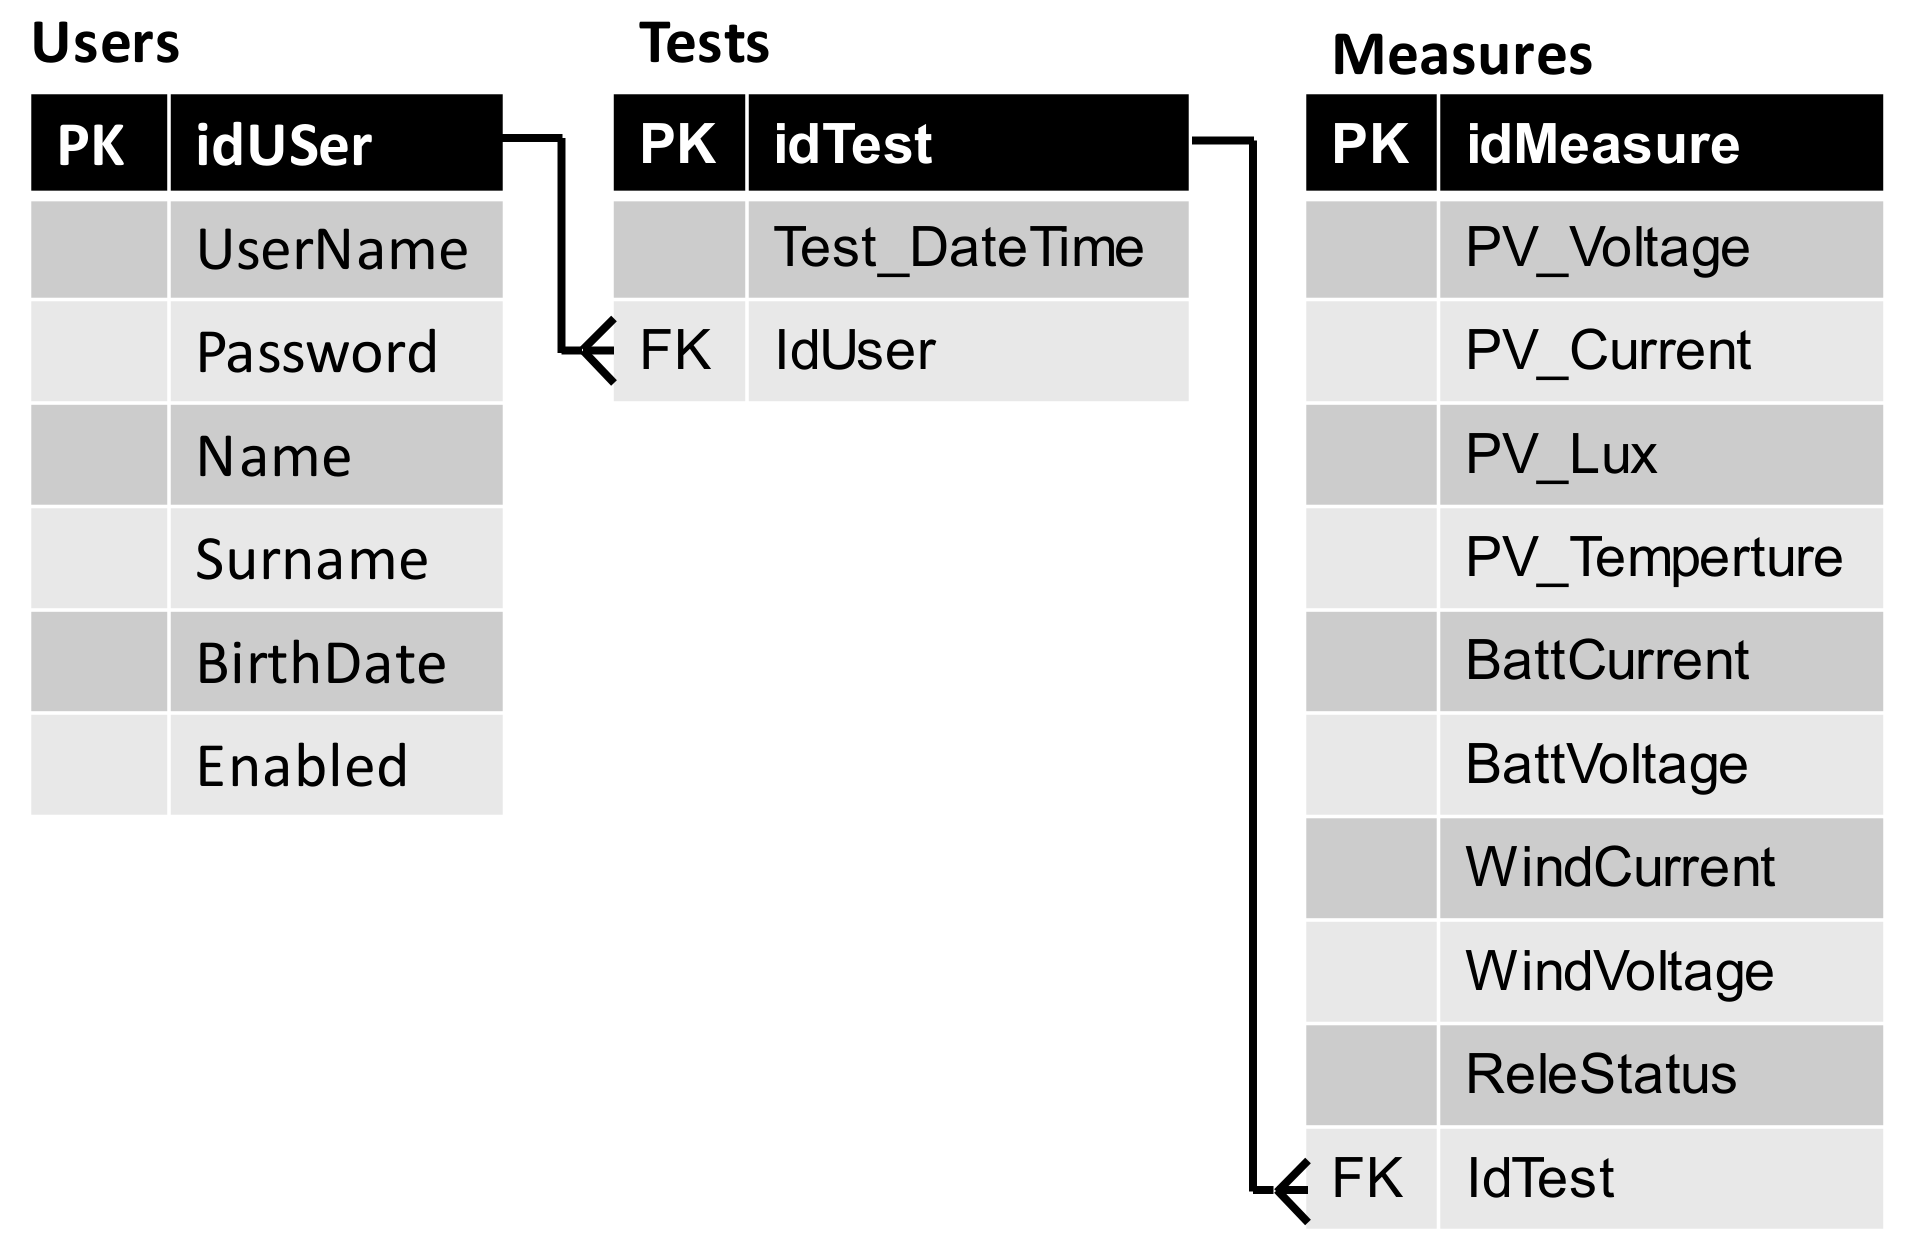
Task: Click the Users table title
Action: click(x=106, y=43)
